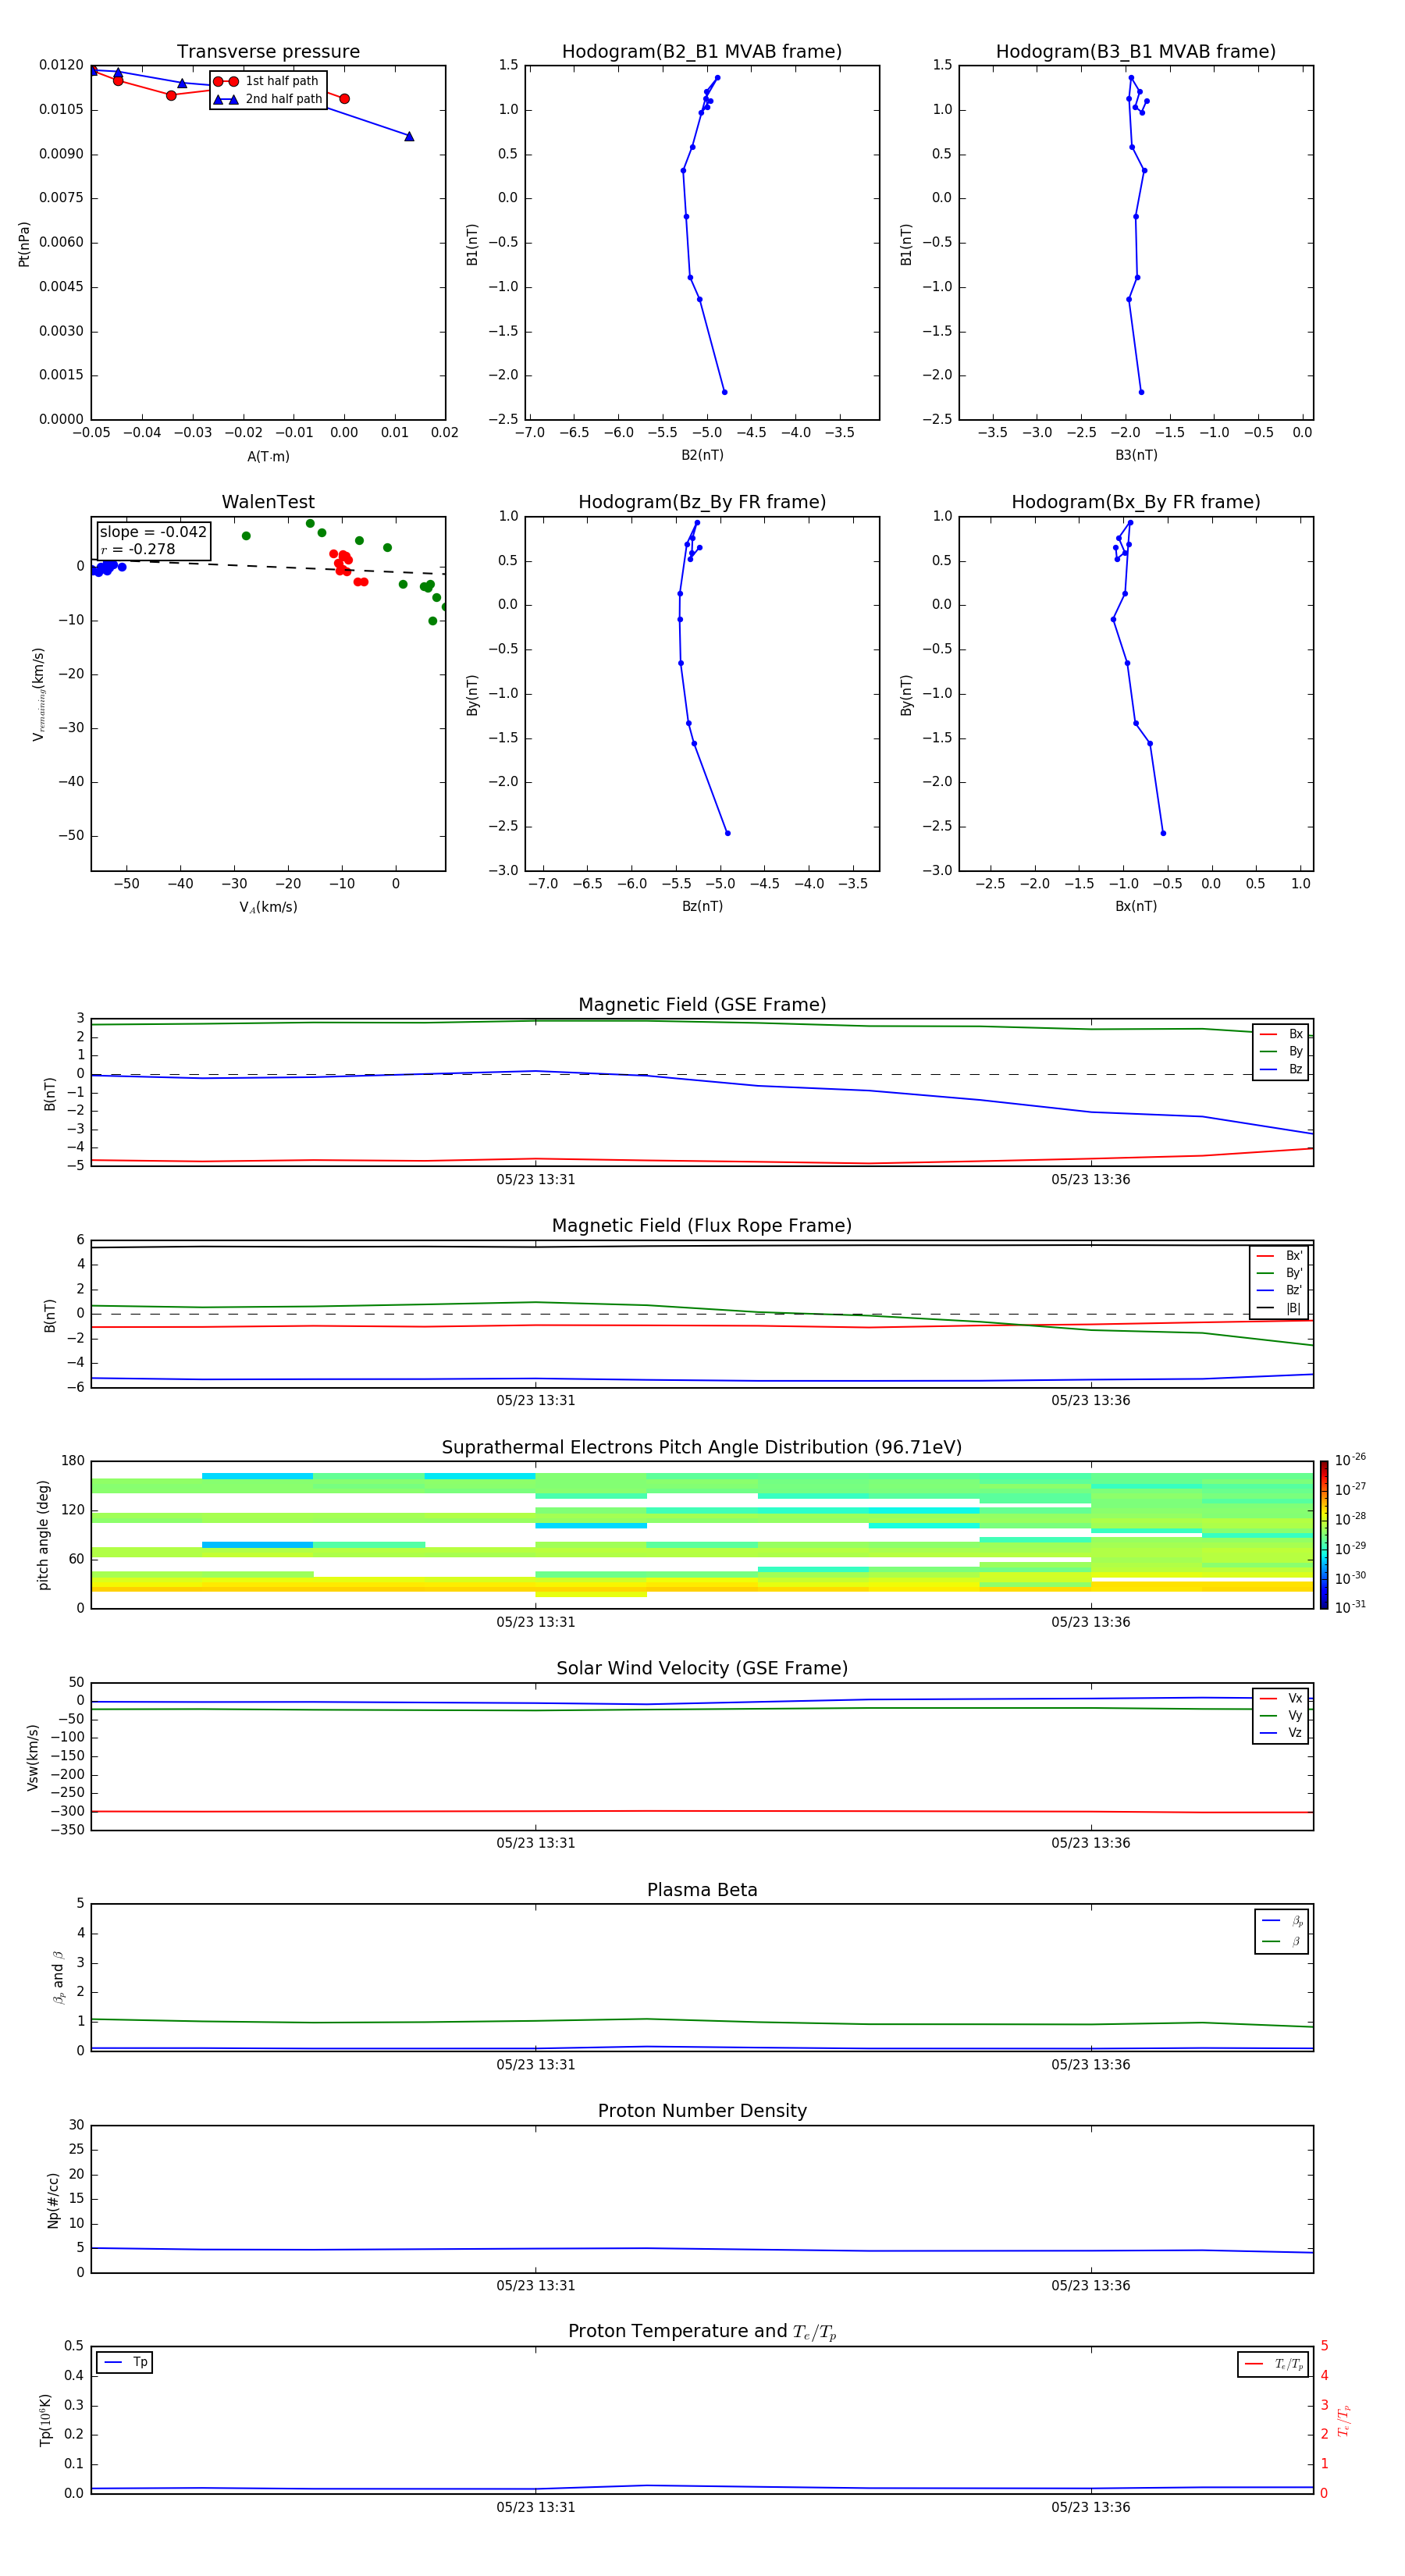1405x2576 pixels.
Task: Click the 'A(T·m)' x-axis label
Action: click(268, 457)
